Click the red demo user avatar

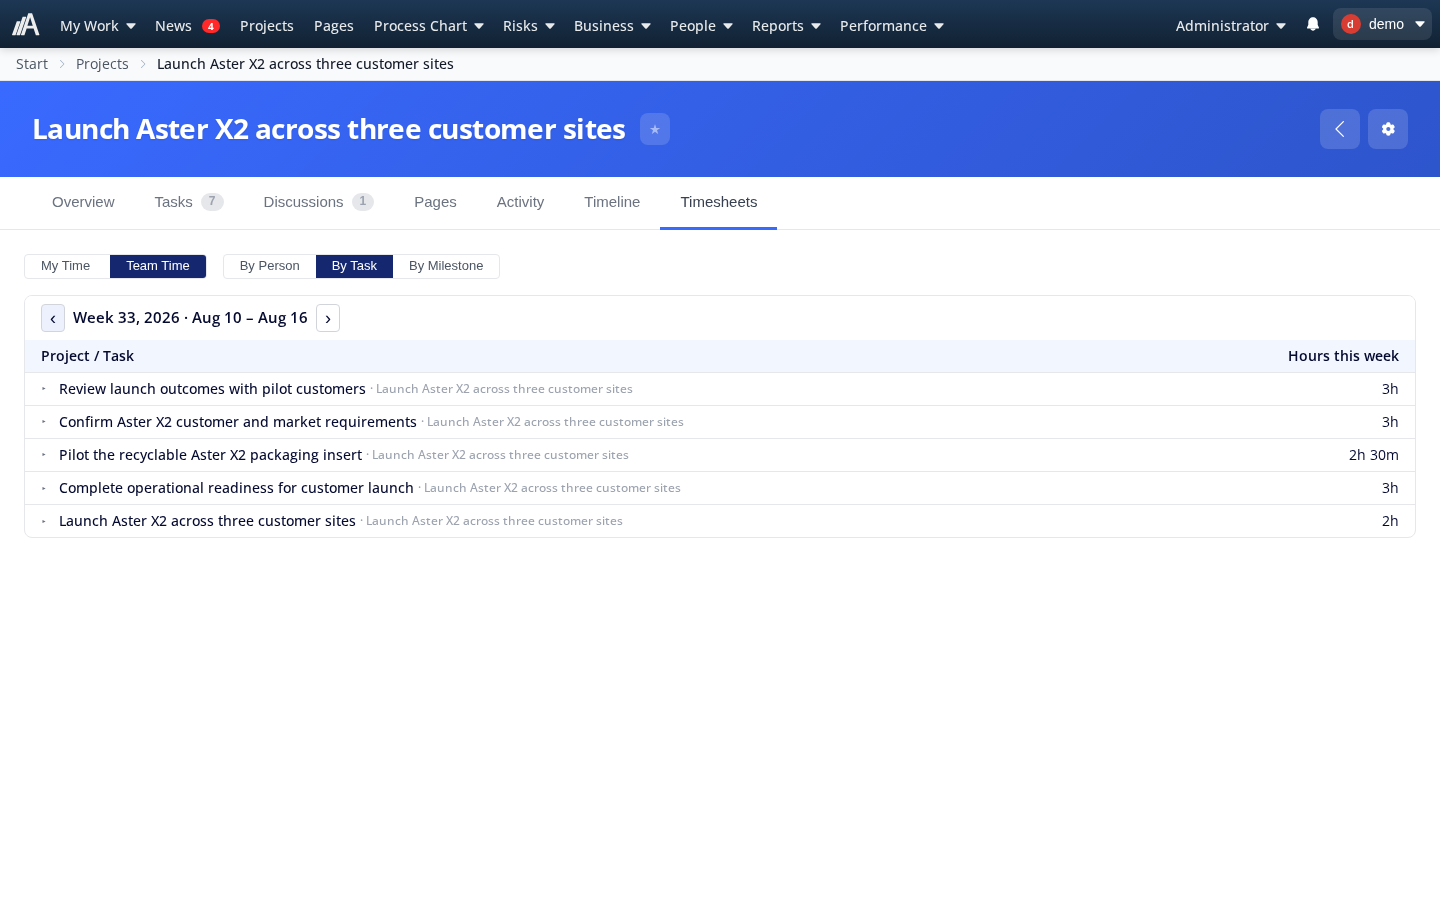pyautogui.click(x=1350, y=24)
